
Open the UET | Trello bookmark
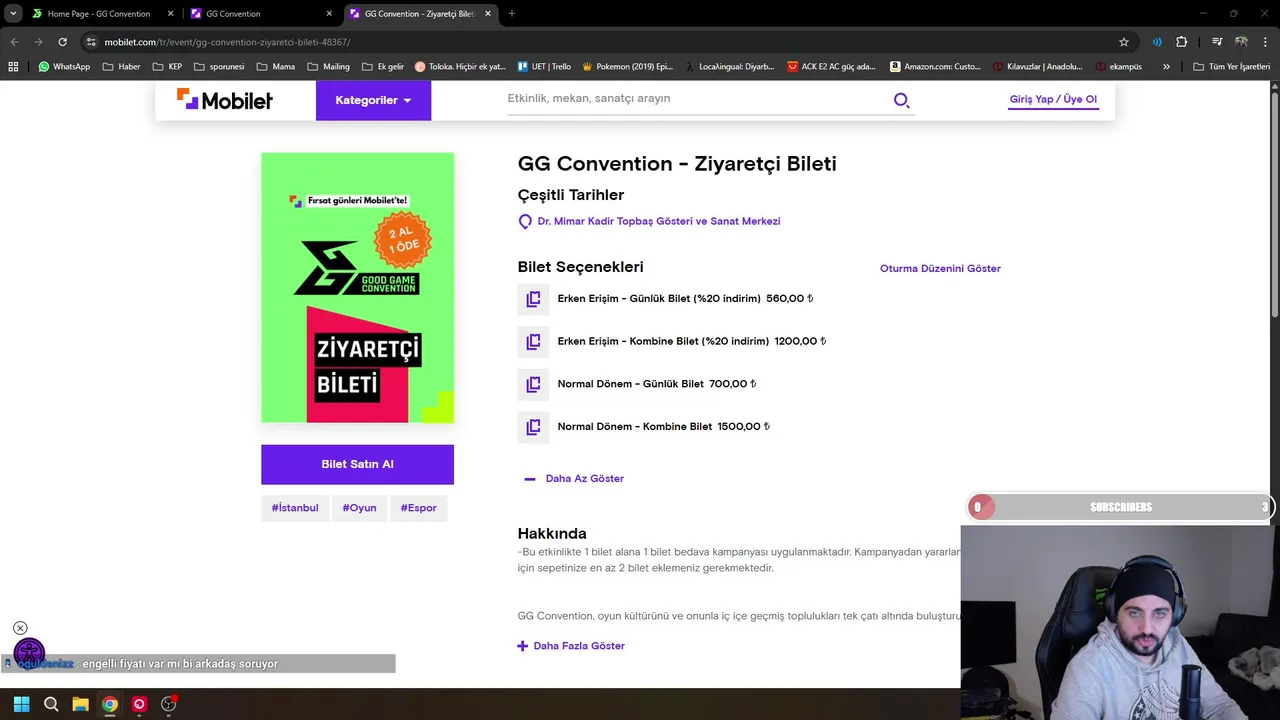pos(544,67)
